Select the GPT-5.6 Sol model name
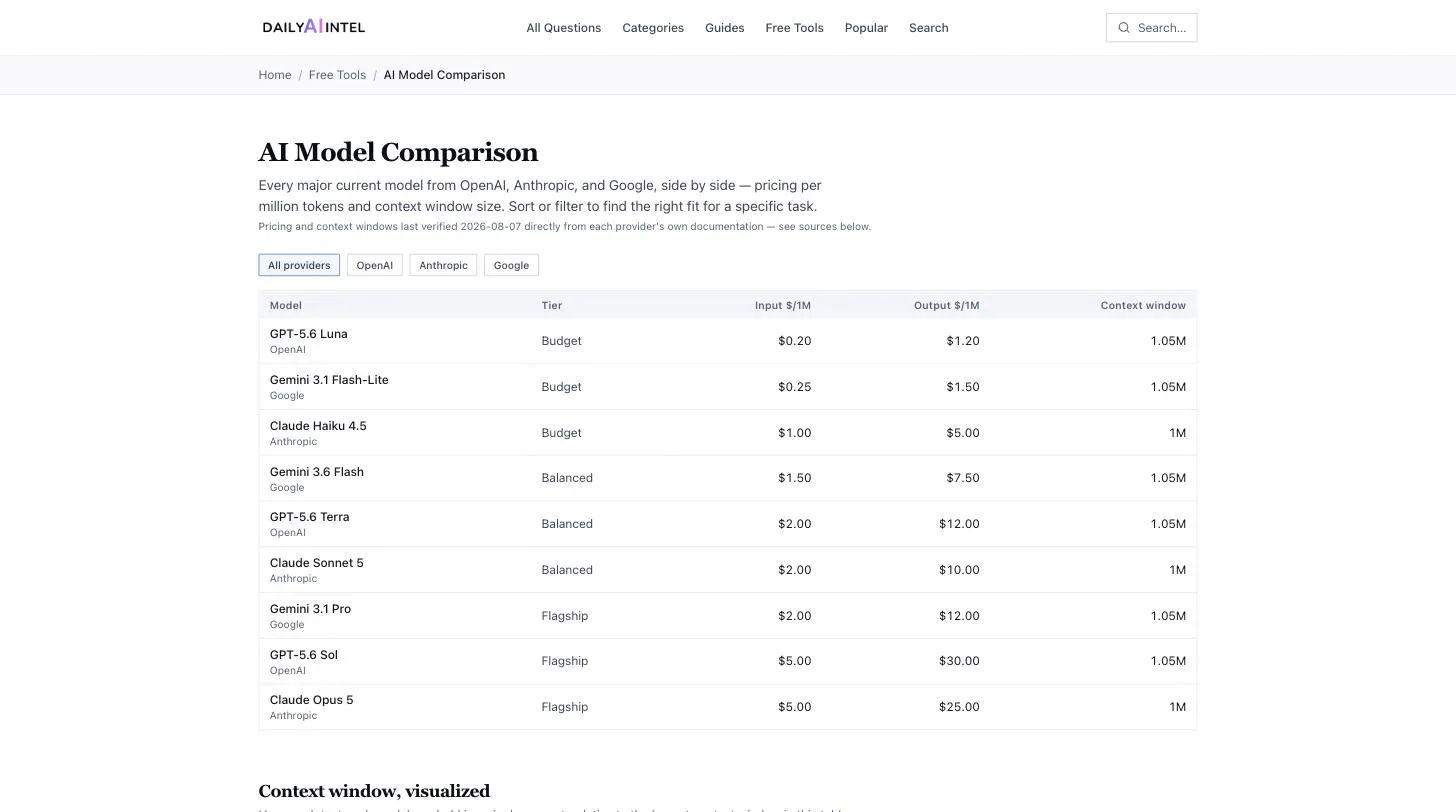1456x812 pixels. (304, 655)
